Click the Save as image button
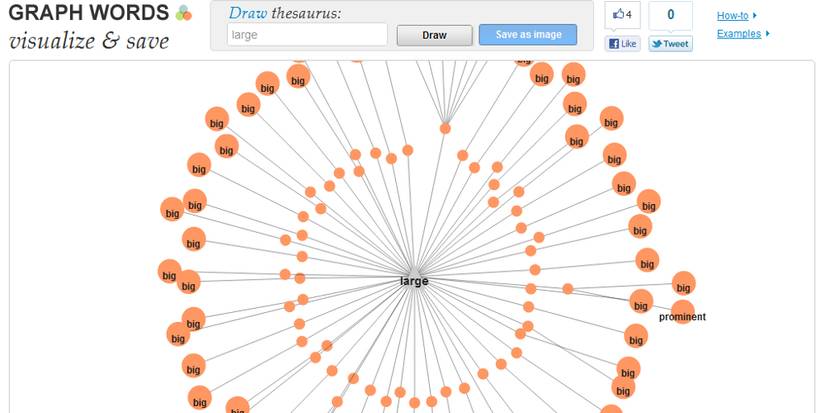Screen dimensions: 825x413 click(528, 35)
